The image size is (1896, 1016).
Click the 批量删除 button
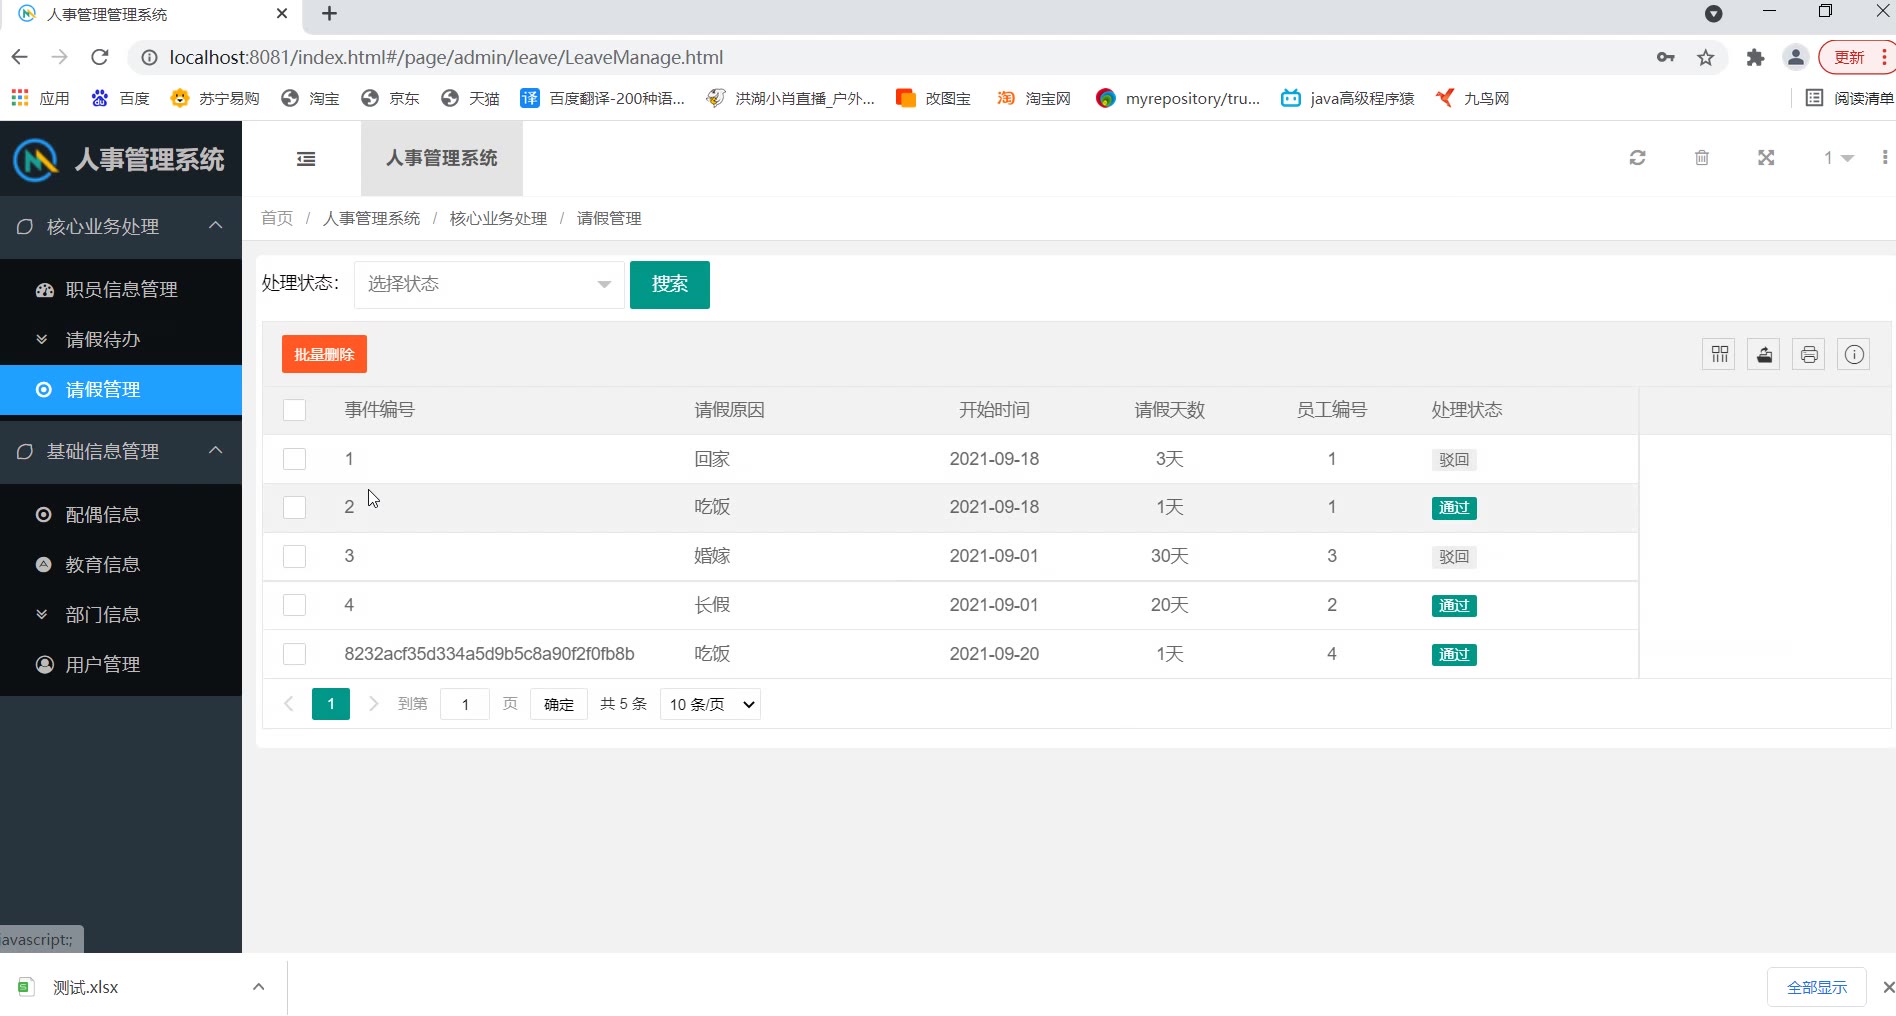[x=324, y=354]
